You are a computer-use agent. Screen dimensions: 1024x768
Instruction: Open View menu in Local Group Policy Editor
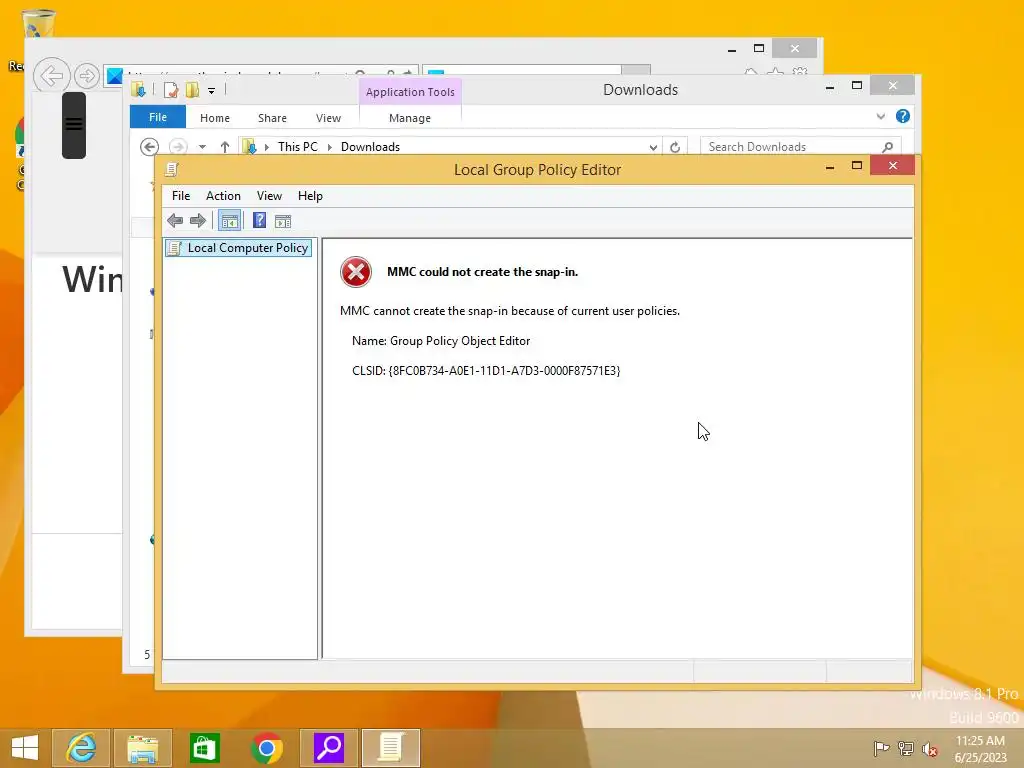(x=269, y=196)
